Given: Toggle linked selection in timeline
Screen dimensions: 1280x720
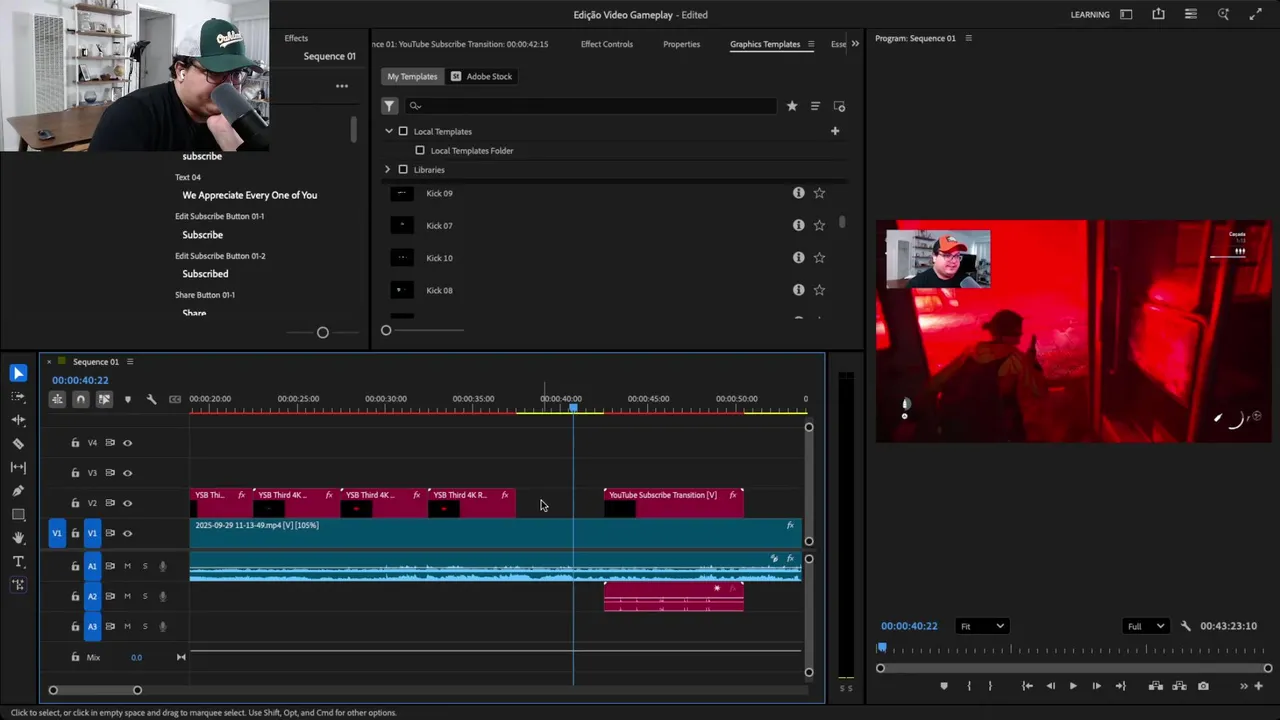Looking at the screenshot, I should (104, 399).
